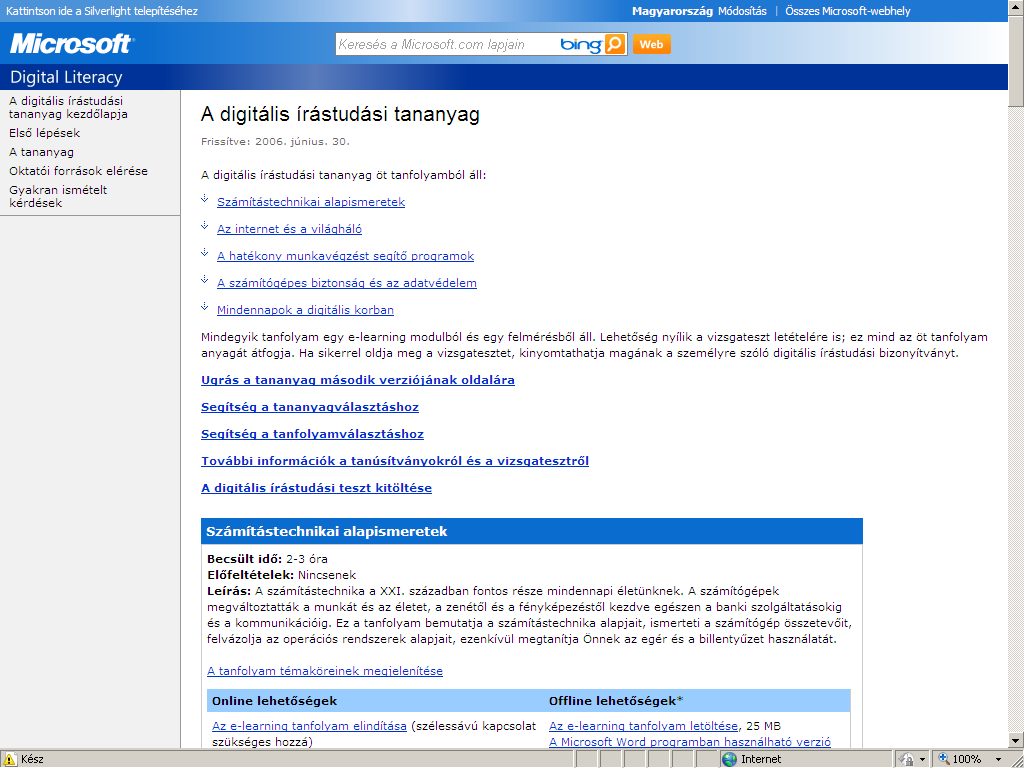
Task: Jump to Az internet és a világháló
Action: (x=289, y=229)
